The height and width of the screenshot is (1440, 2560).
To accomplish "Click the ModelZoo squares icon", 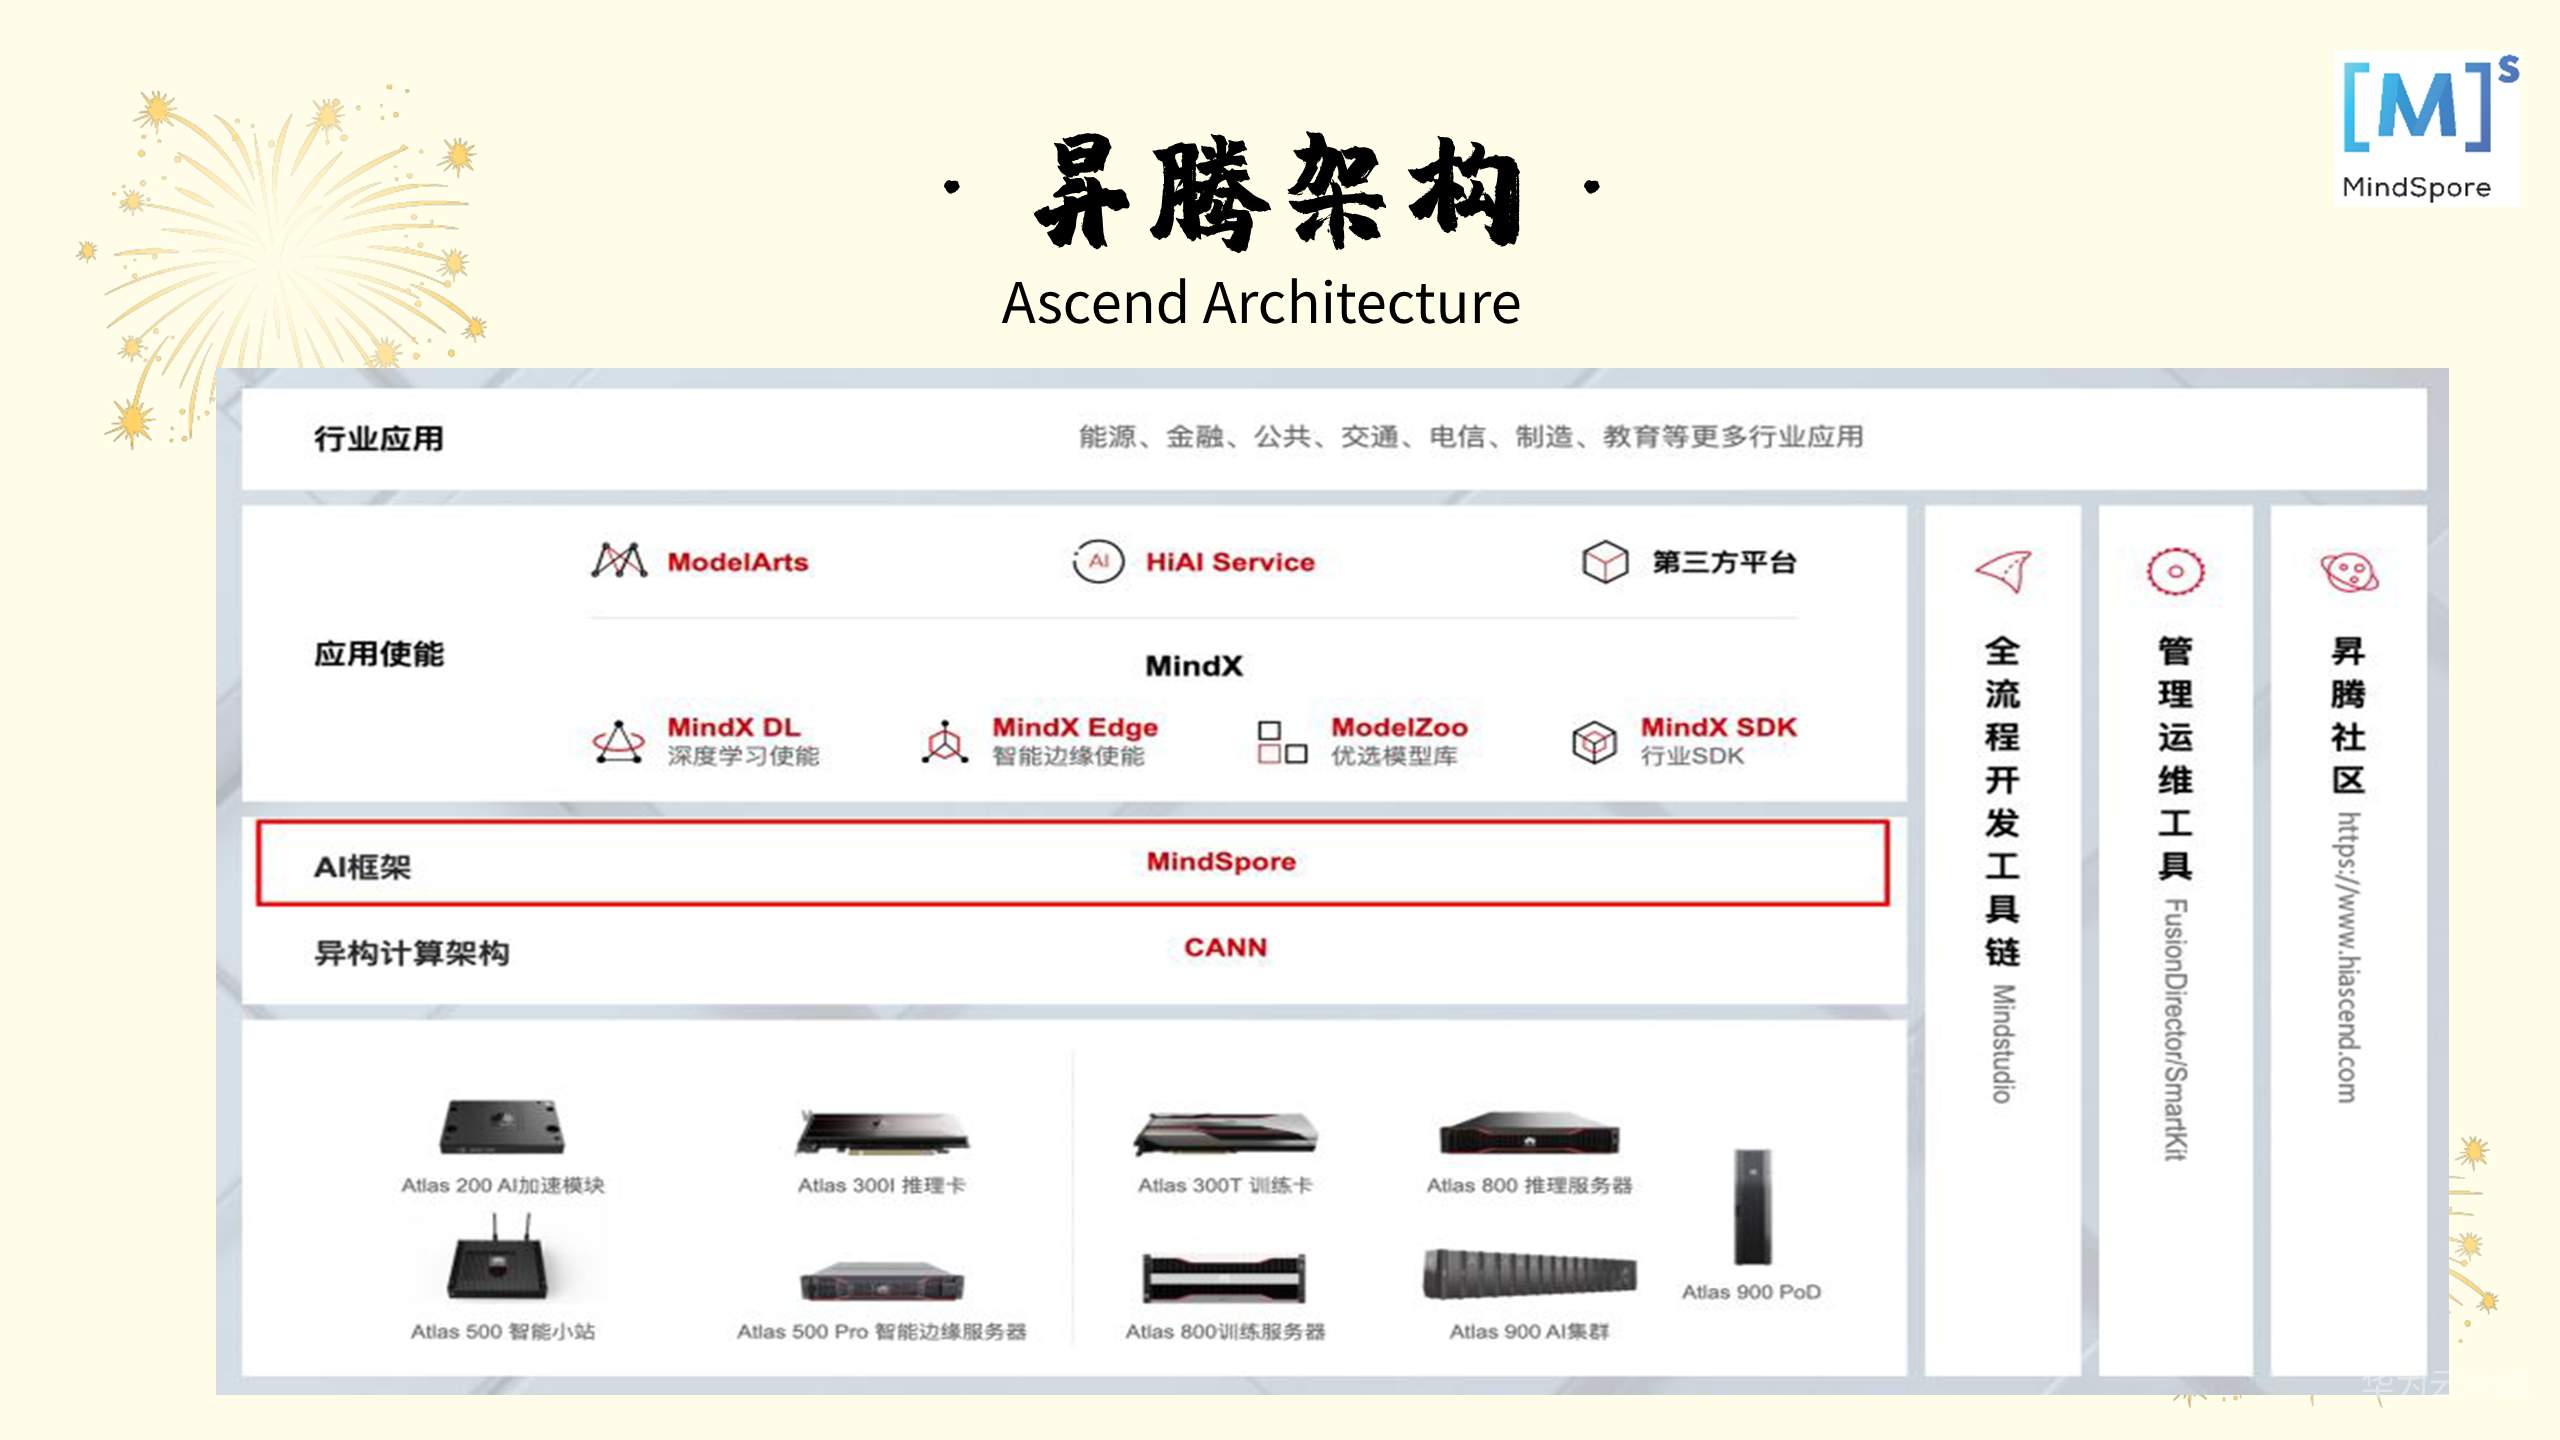I will click(x=1282, y=742).
